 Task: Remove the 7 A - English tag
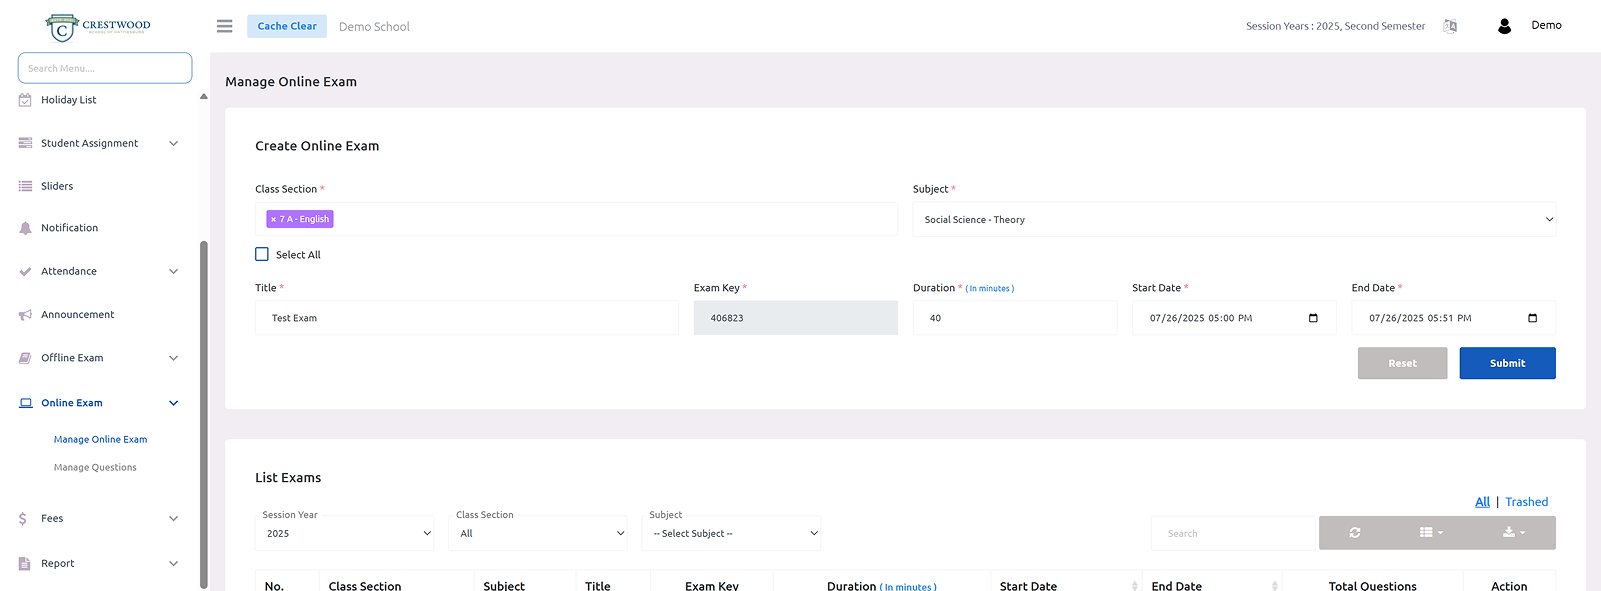pyautogui.click(x=273, y=219)
